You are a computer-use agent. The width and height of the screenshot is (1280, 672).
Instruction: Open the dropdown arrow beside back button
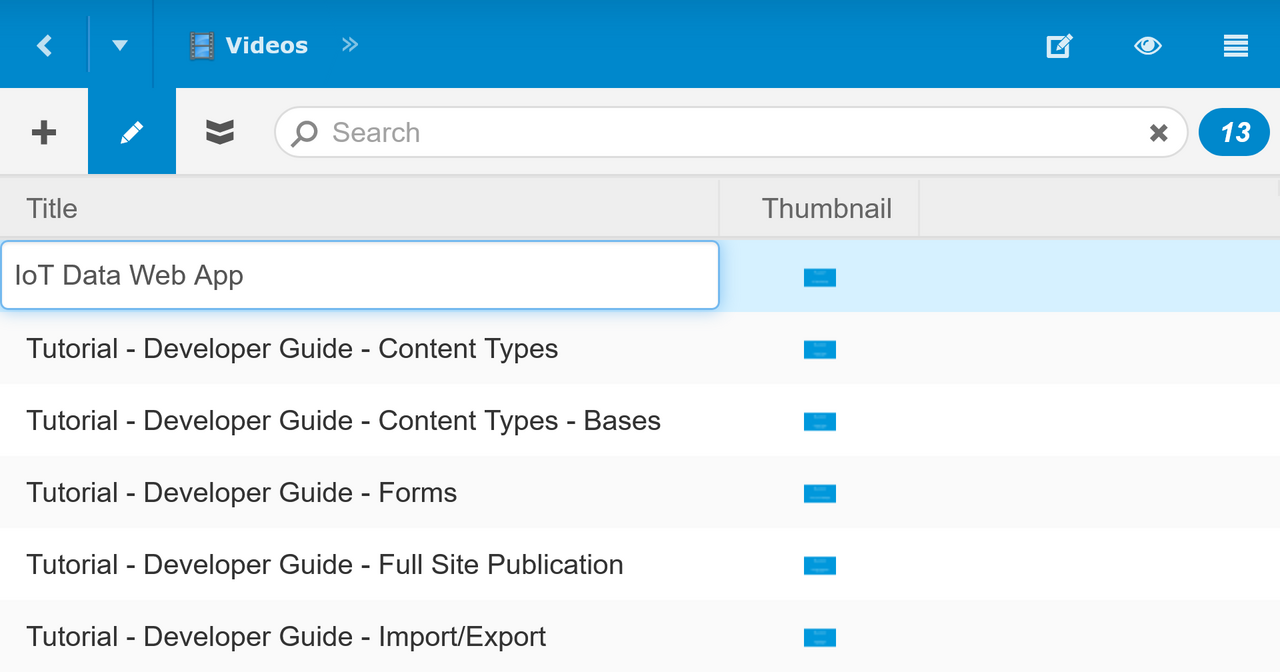[120, 45]
